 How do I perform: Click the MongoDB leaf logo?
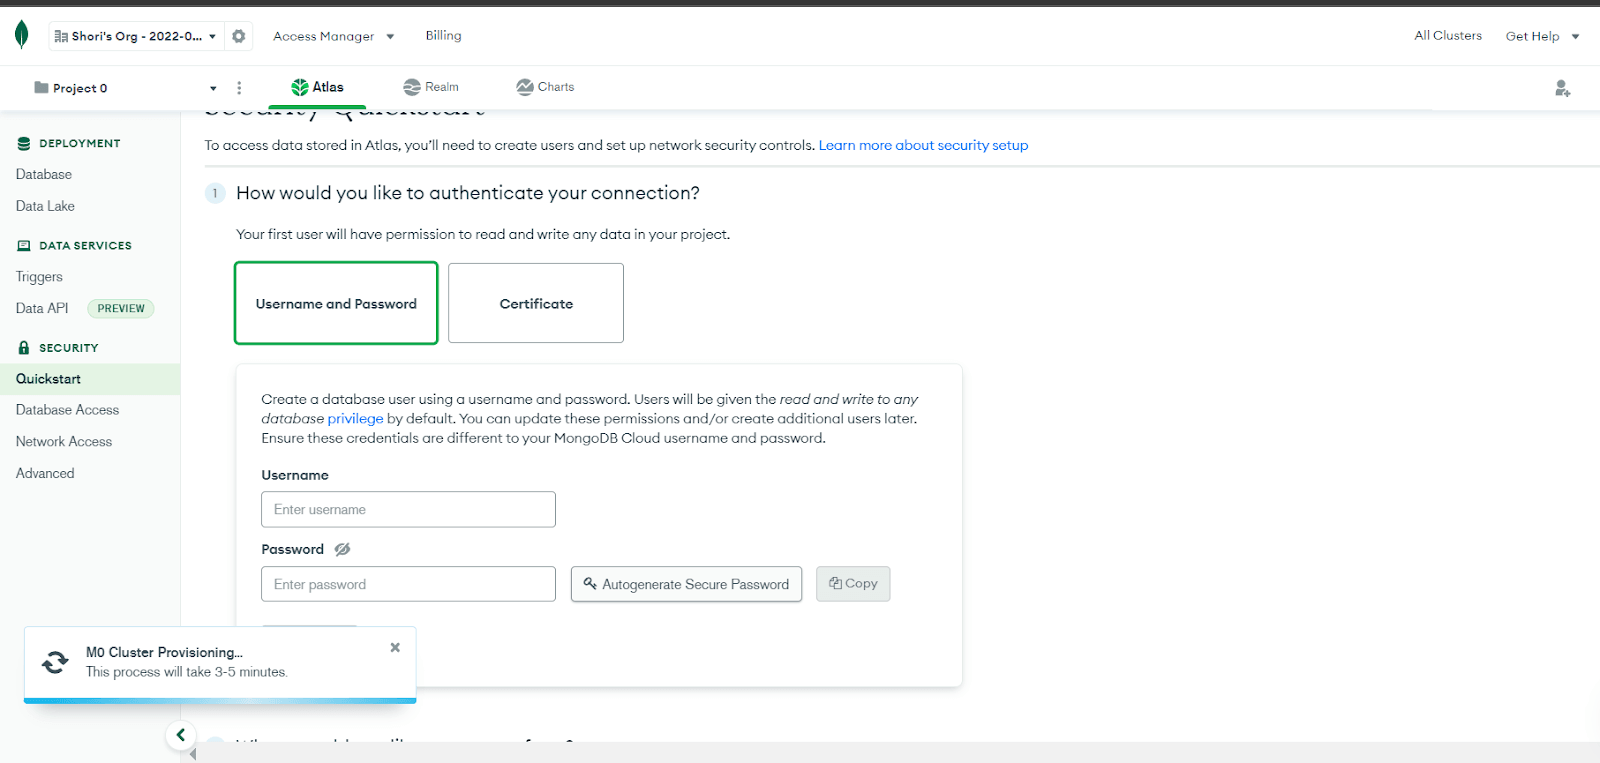22,35
